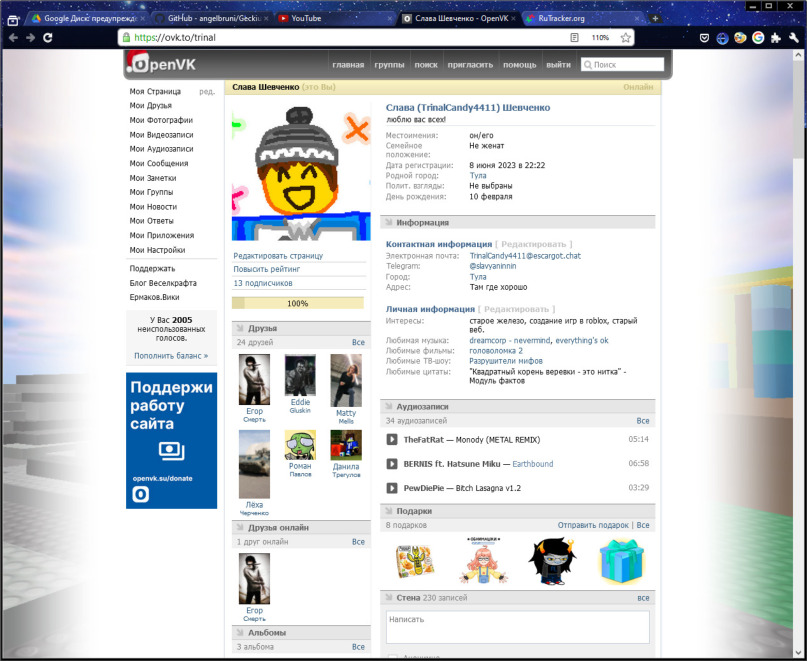Click Отправить подарок link
This screenshot has height=661, width=807.
(x=593, y=525)
